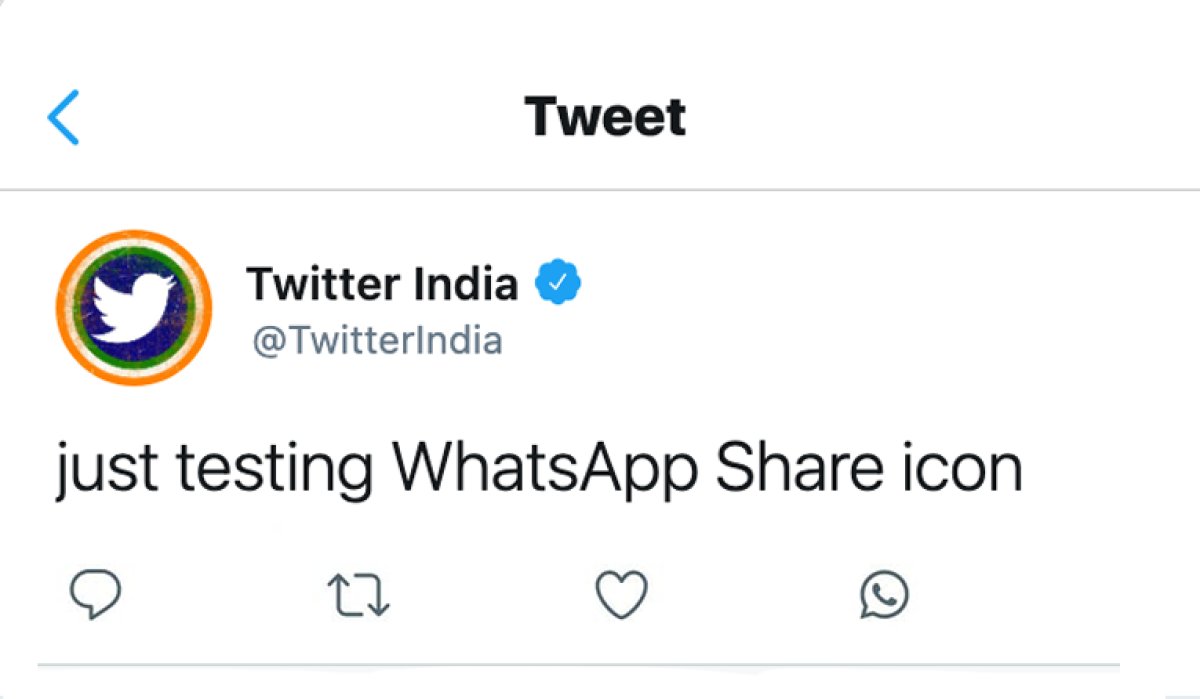Expand replies by clicking the comment icon
Viewport: 1200px width, 699px height.
pos(95,593)
